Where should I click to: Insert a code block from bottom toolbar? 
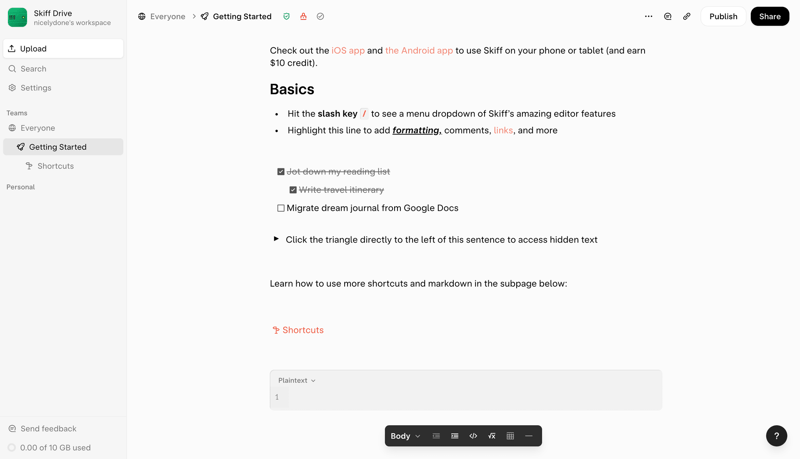pyautogui.click(x=473, y=436)
